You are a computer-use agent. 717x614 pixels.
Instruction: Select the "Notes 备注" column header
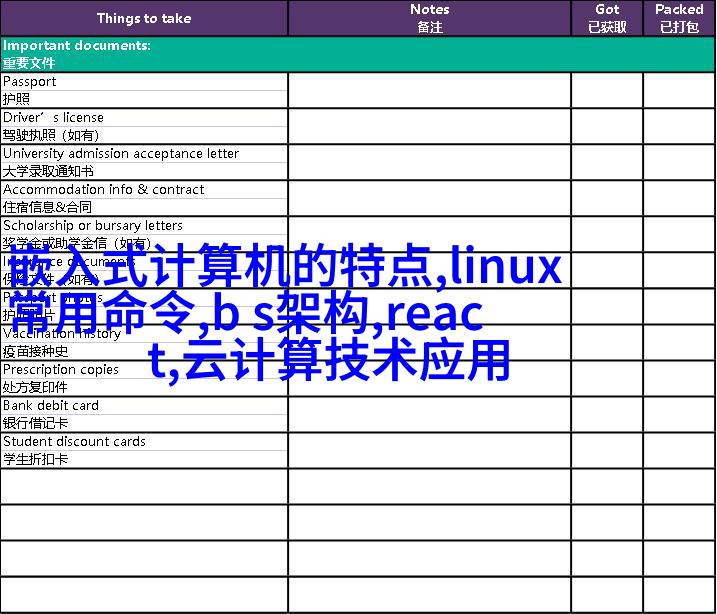coord(429,18)
